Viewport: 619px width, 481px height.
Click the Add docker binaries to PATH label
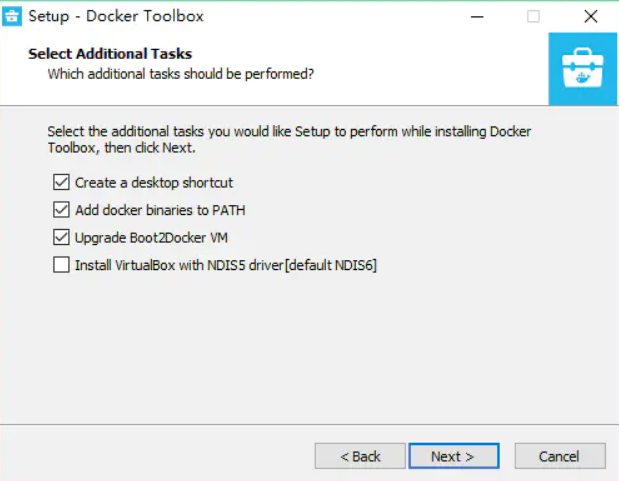pos(160,210)
